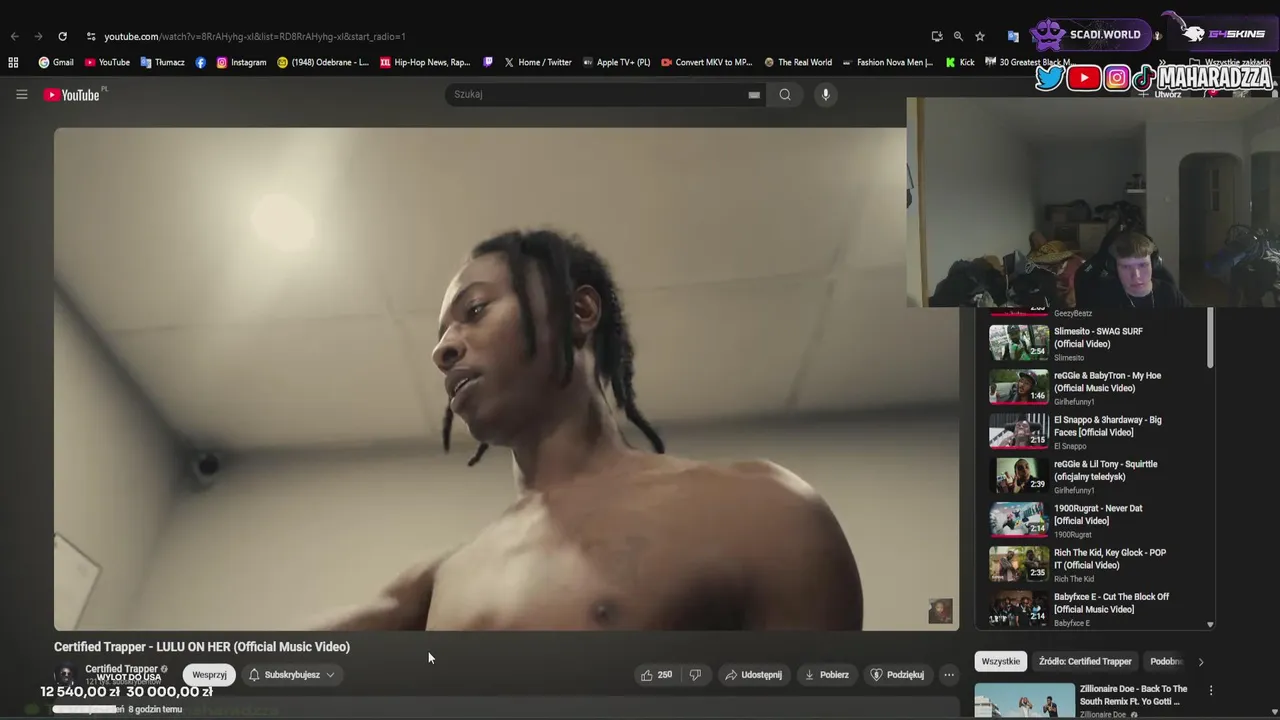Click the search magnifier button
This screenshot has height=720, width=1280.
785,95
